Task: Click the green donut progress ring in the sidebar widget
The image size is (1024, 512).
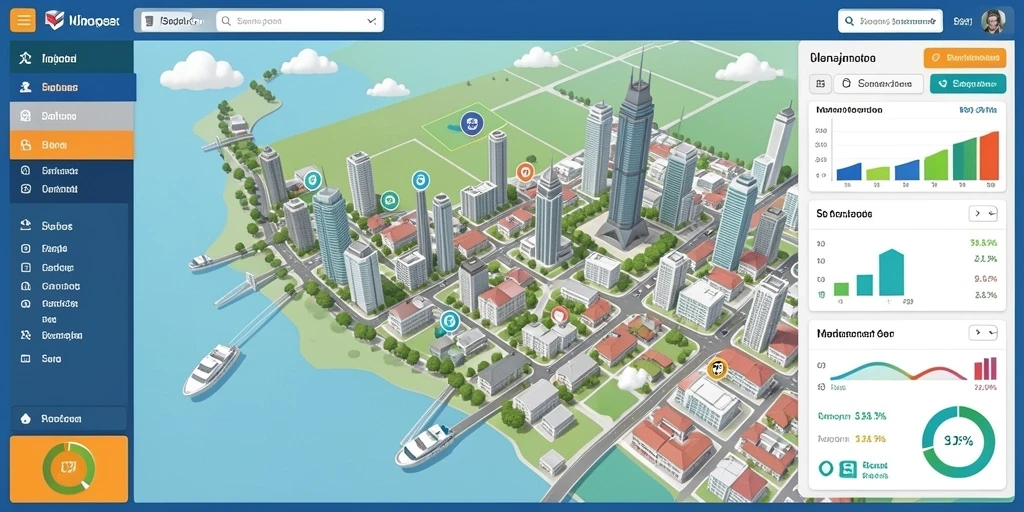Action: 69,468
